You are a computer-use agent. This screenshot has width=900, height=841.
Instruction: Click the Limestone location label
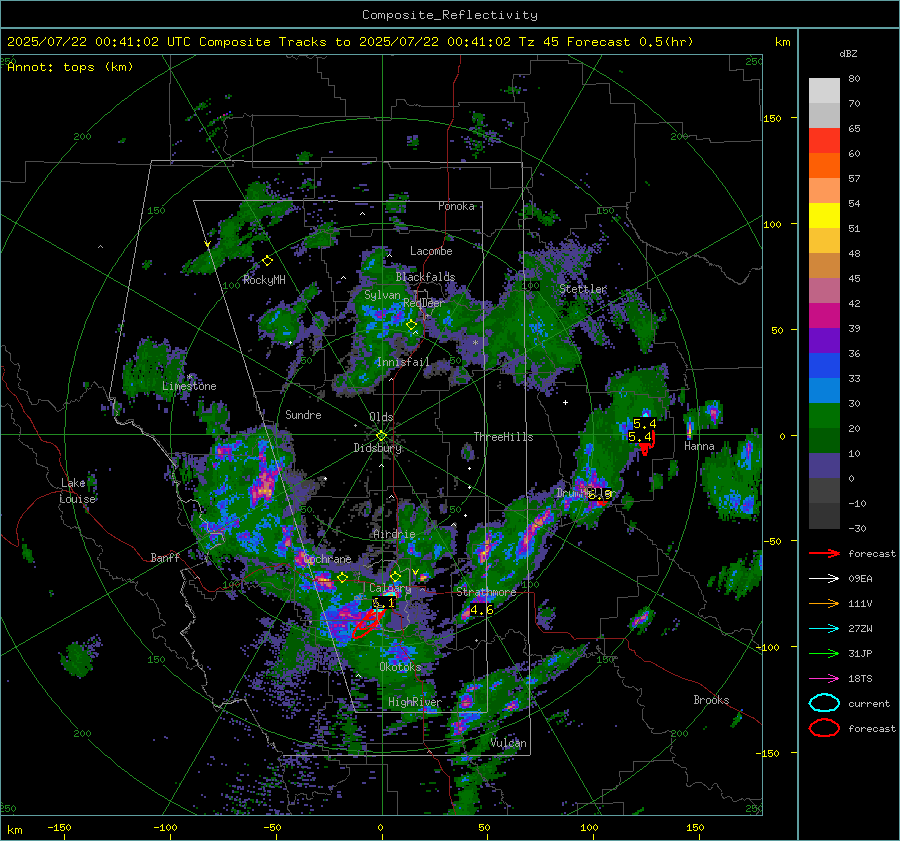click(x=189, y=386)
